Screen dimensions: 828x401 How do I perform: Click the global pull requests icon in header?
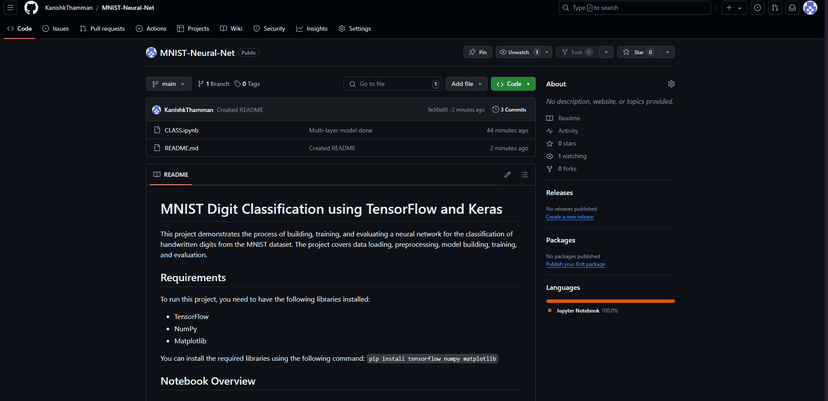pyautogui.click(x=774, y=8)
